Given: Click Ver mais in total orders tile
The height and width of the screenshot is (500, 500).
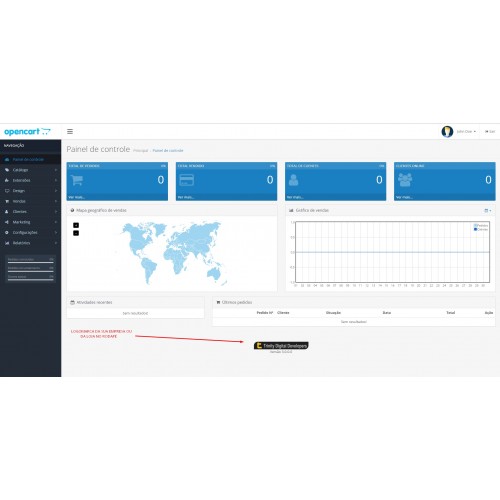Looking at the screenshot, I should coord(76,197).
